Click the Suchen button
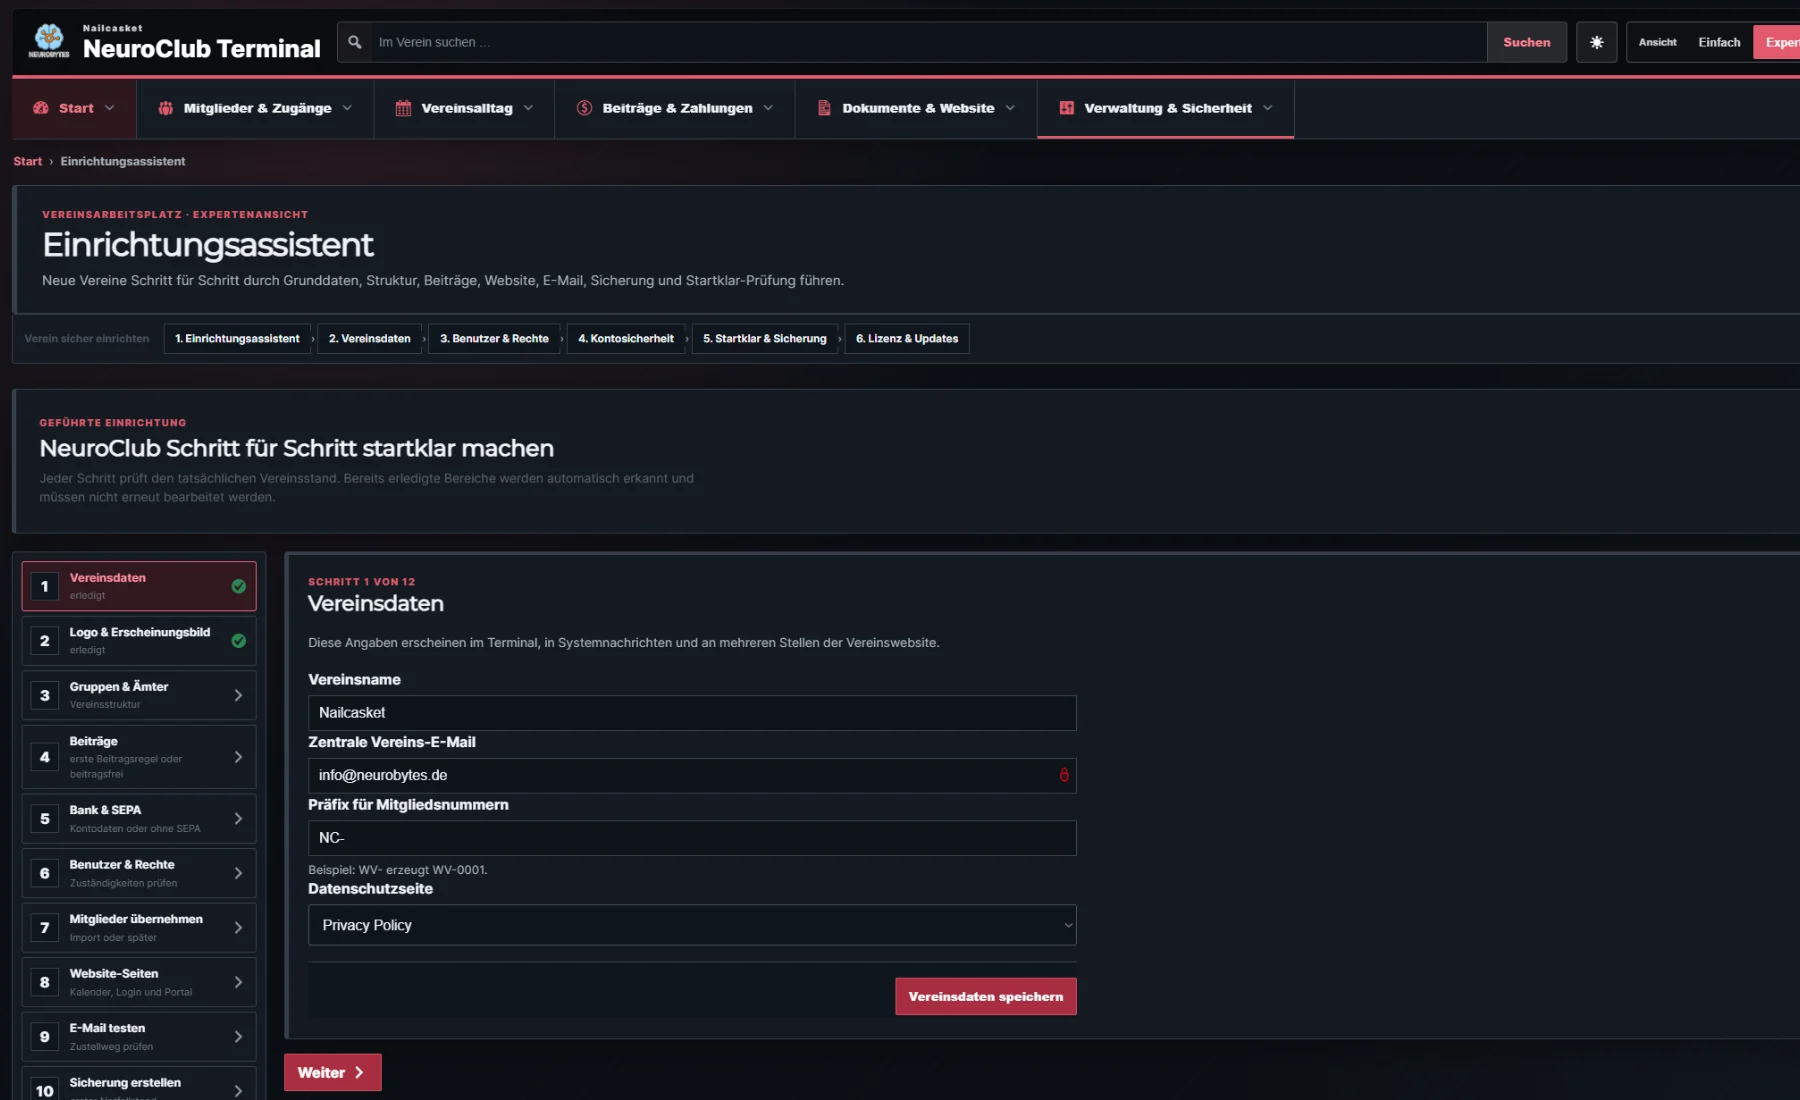 (1526, 42)
